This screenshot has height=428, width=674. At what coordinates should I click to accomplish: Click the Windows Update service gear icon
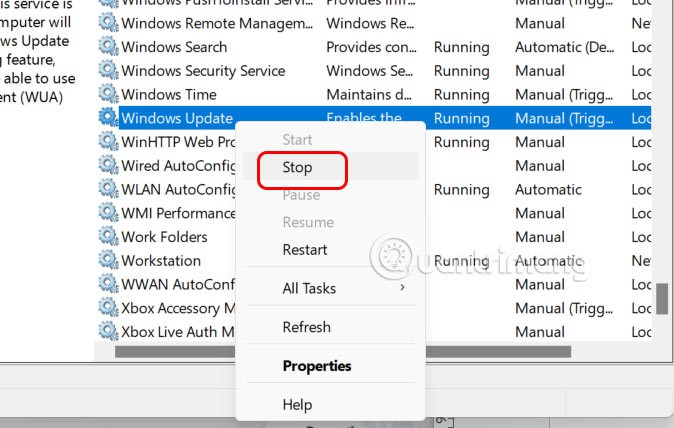pyautogui.click(x=108, y=118)
